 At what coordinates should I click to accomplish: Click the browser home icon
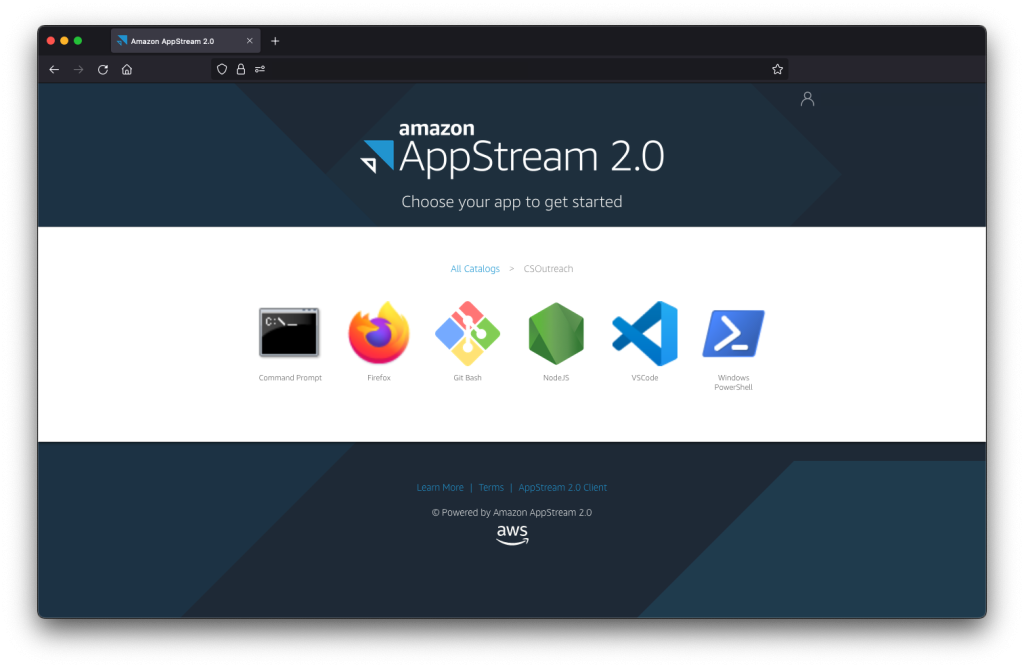pos(126,69)
